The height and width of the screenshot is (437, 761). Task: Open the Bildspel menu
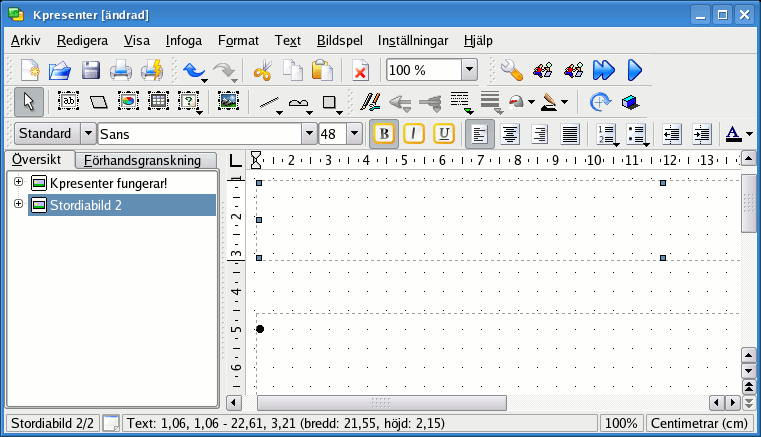click(337, 41)
